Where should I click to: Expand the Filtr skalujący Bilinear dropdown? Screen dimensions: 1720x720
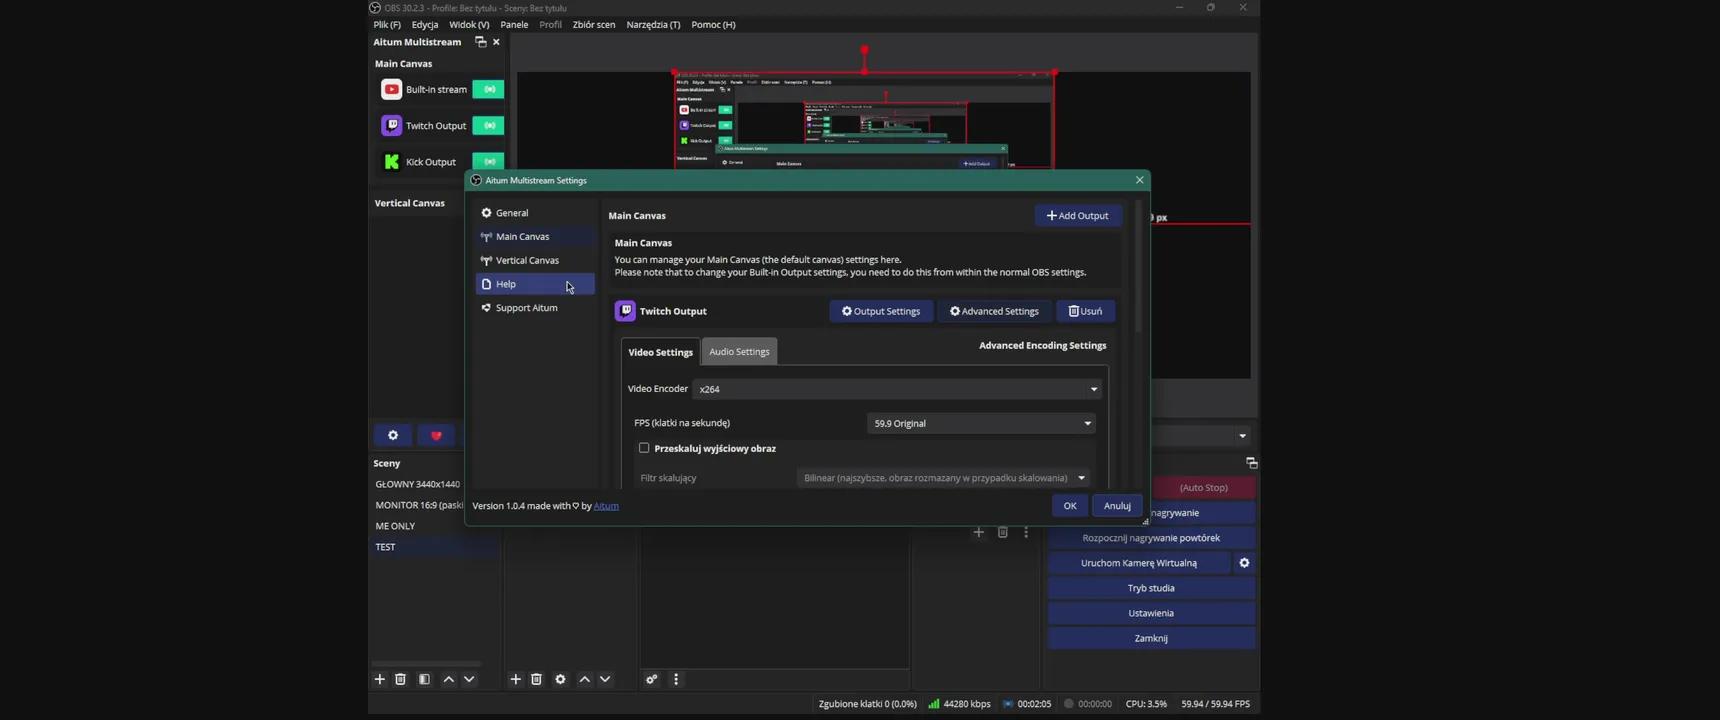pos(944,478)
